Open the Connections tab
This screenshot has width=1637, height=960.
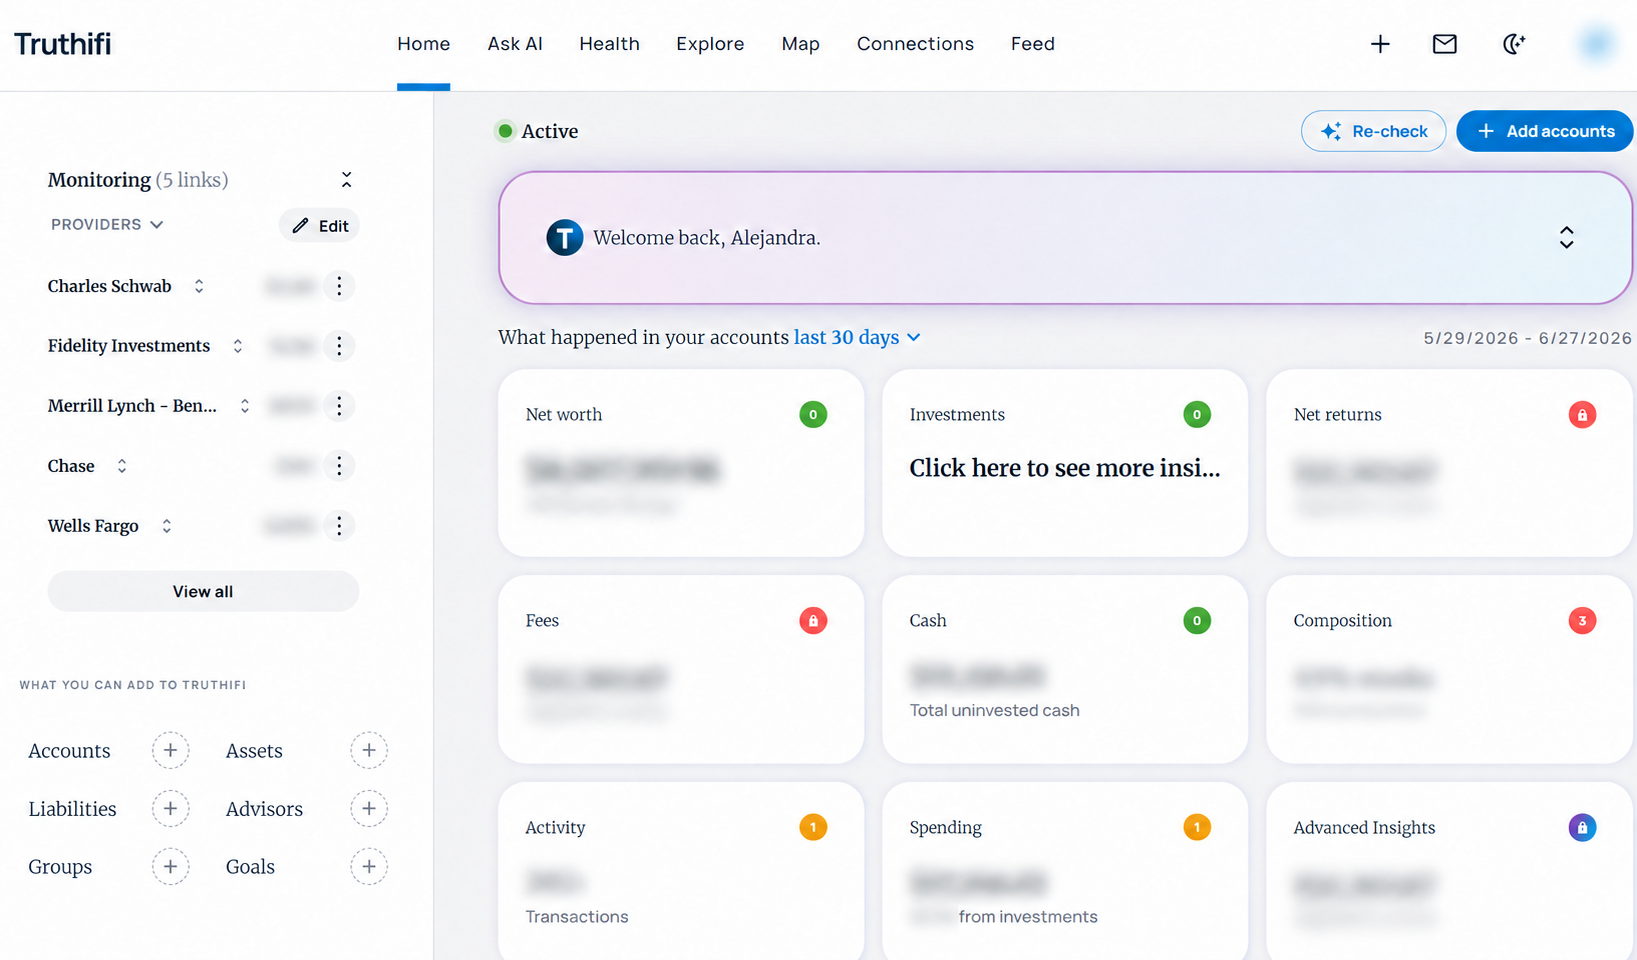tap(915, 44)
